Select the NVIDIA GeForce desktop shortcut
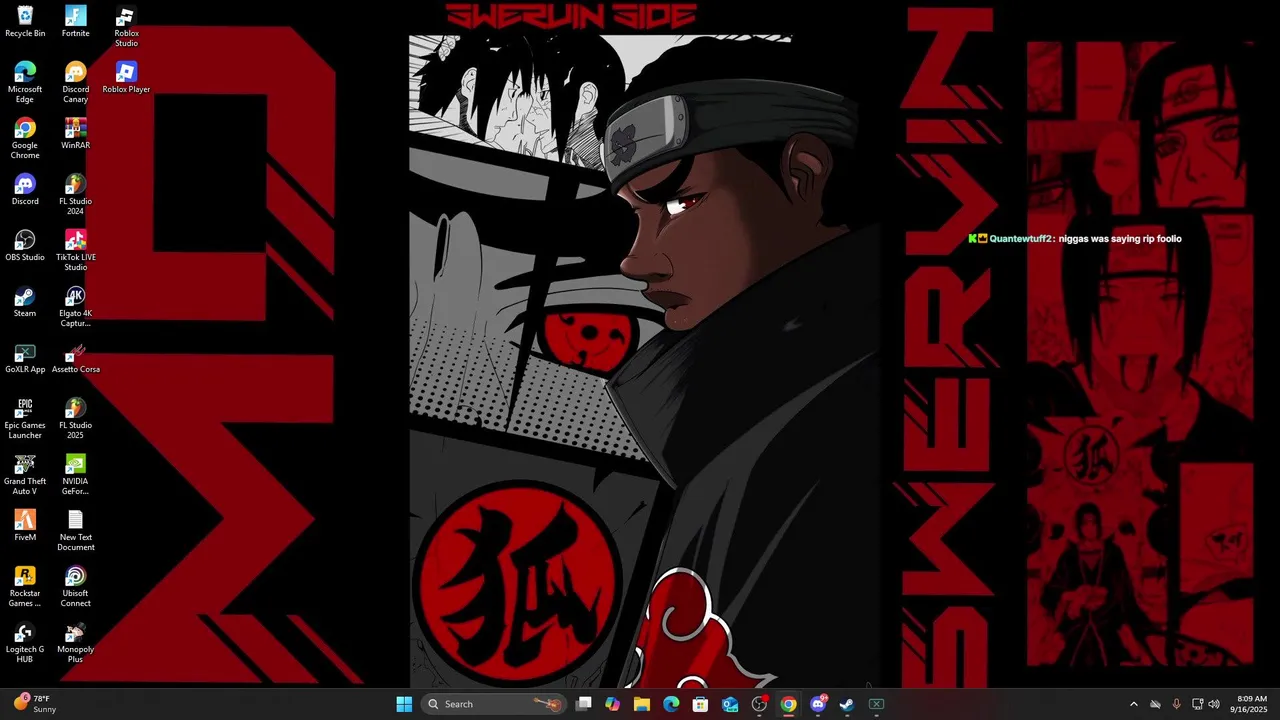 tap(75, 475)
